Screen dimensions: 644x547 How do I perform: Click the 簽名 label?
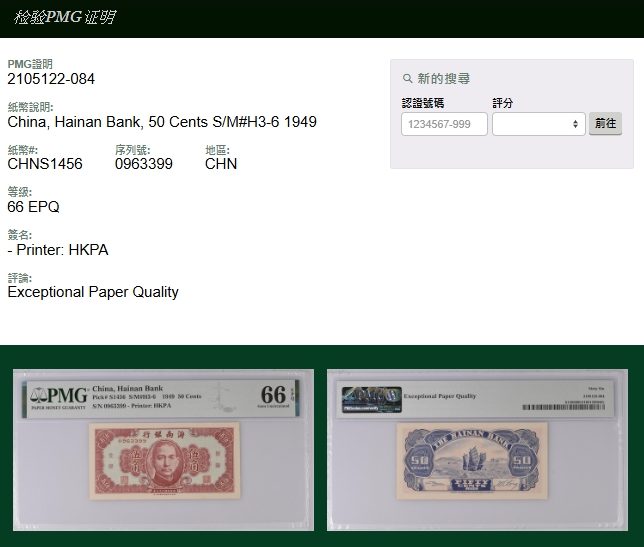[x=20, y=235]
